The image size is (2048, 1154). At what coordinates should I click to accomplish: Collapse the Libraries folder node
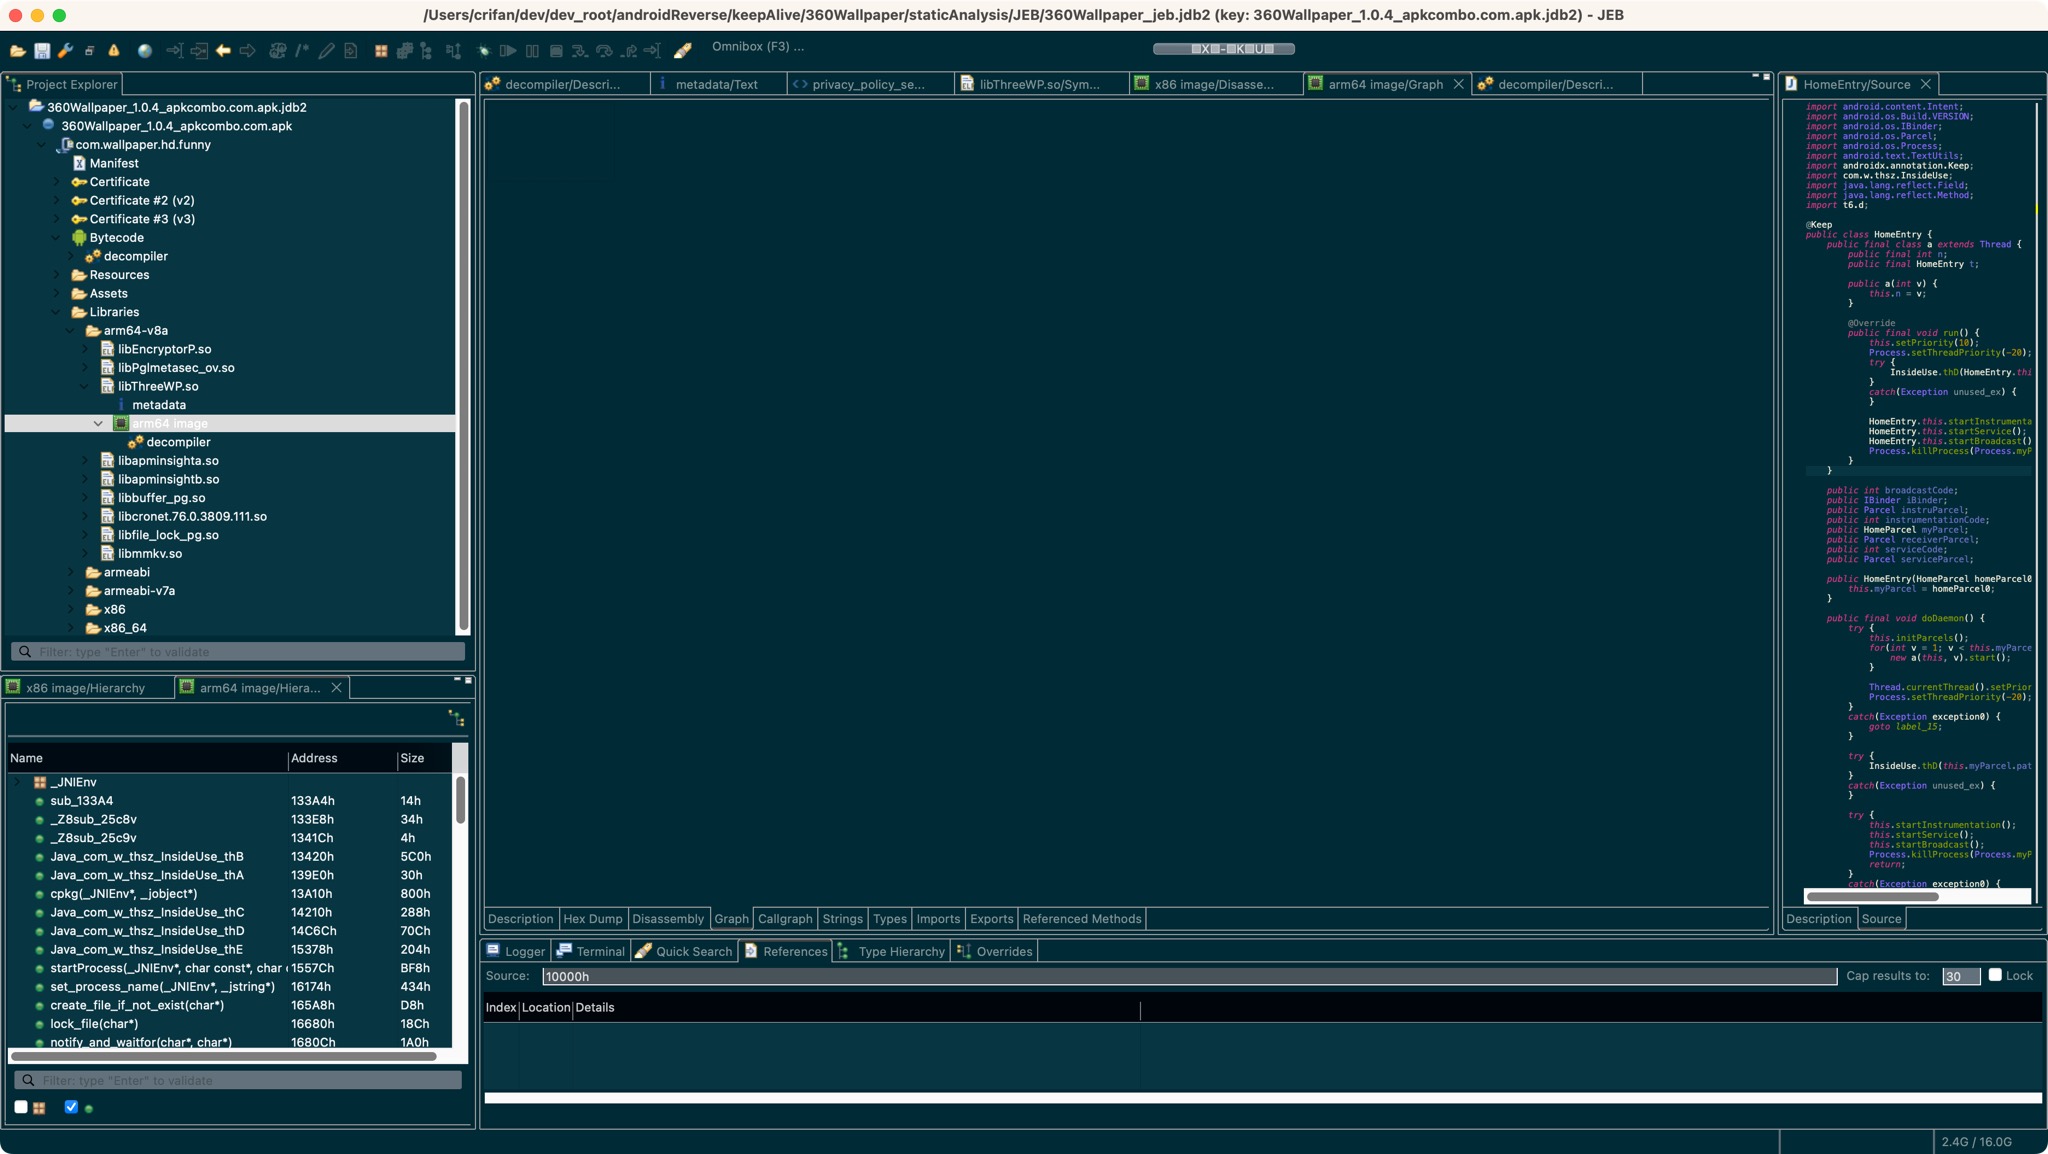coord(56,312)
